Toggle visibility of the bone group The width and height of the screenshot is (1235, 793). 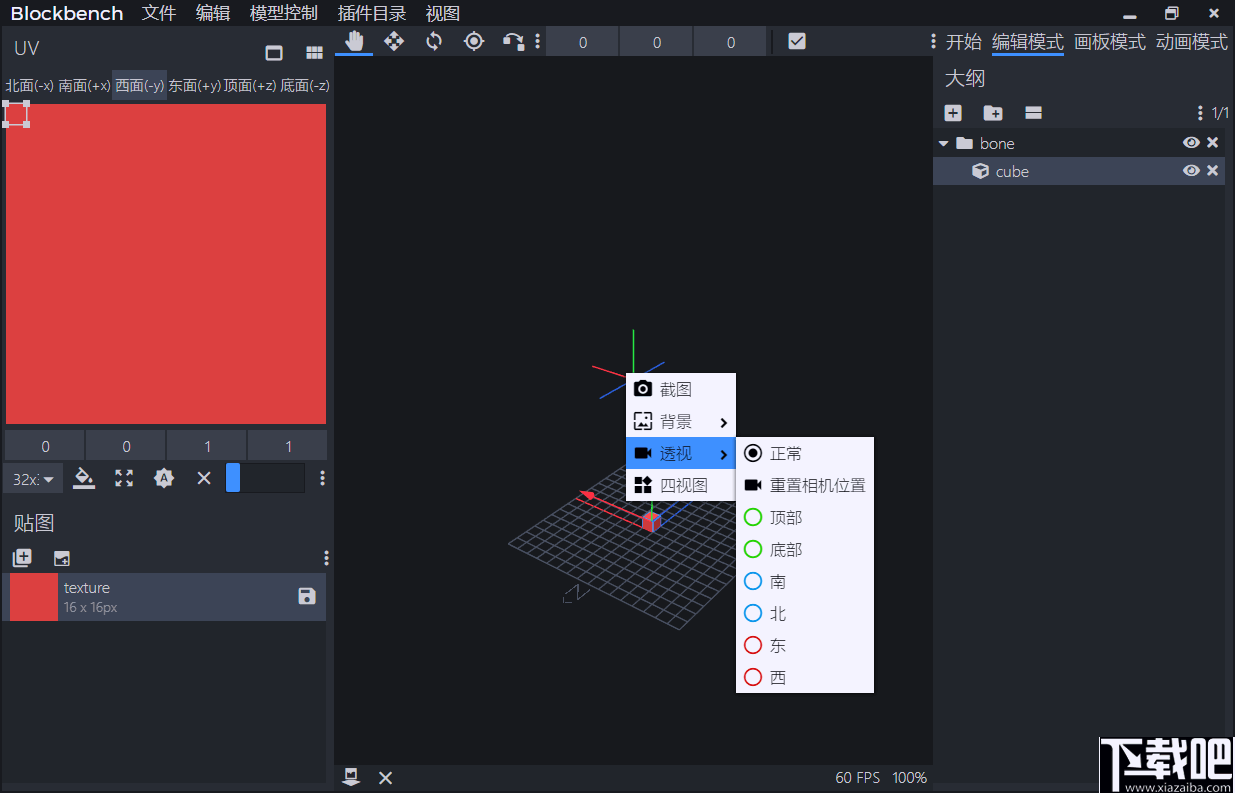coord(1191,142)
